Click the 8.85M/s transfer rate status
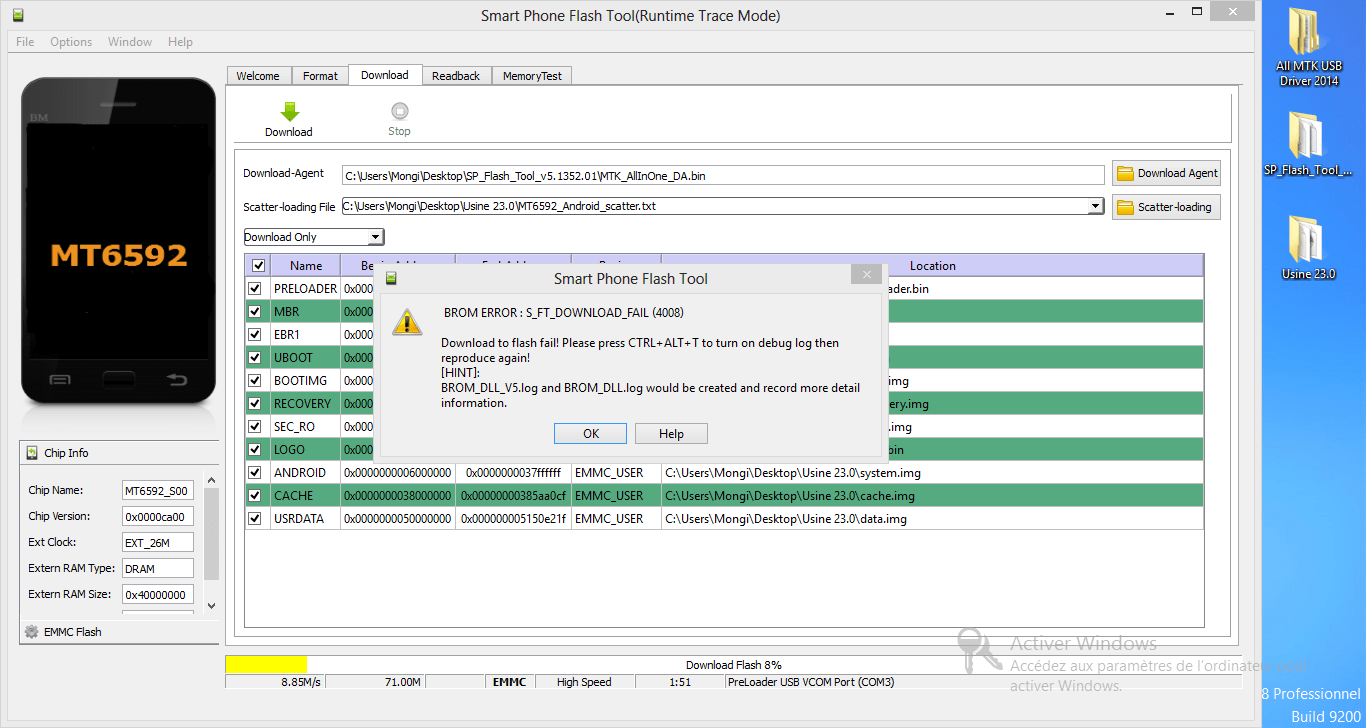The height and width of the screenshot is (728, 1366). pyautogui.click(x=276, y=682)
